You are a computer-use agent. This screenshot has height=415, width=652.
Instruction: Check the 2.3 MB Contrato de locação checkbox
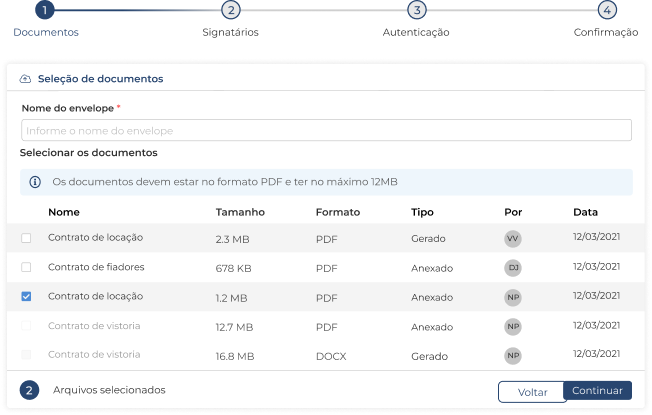click(26, 238)
